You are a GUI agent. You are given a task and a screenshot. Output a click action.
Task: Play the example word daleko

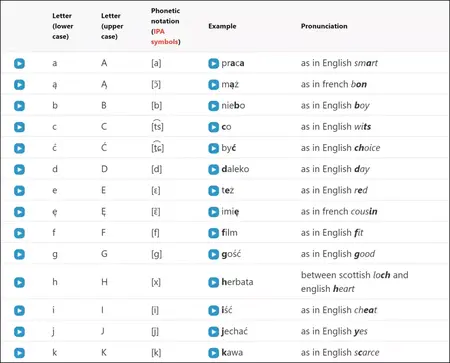coord(213,169)
